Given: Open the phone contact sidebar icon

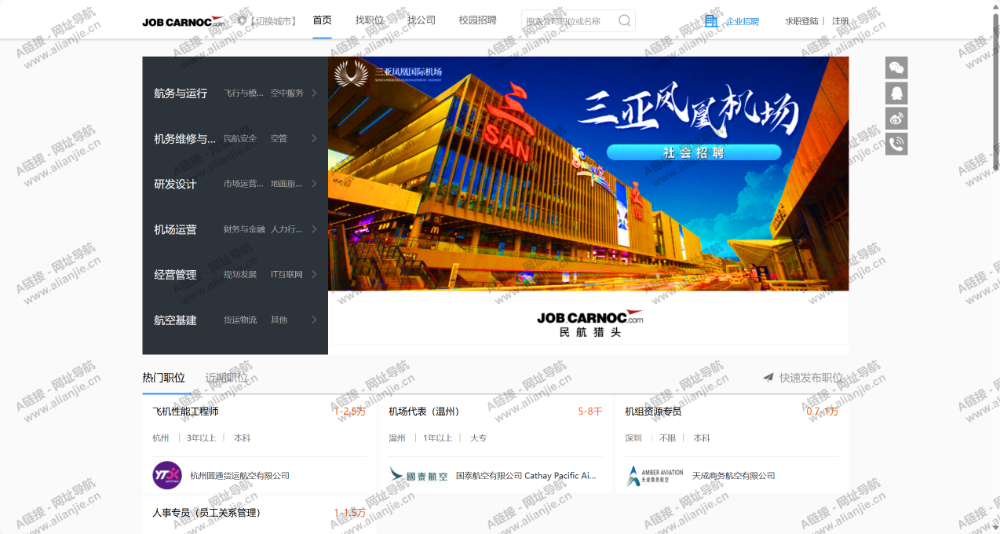Looking at the screenshot, I should click(x=896, y=144).
